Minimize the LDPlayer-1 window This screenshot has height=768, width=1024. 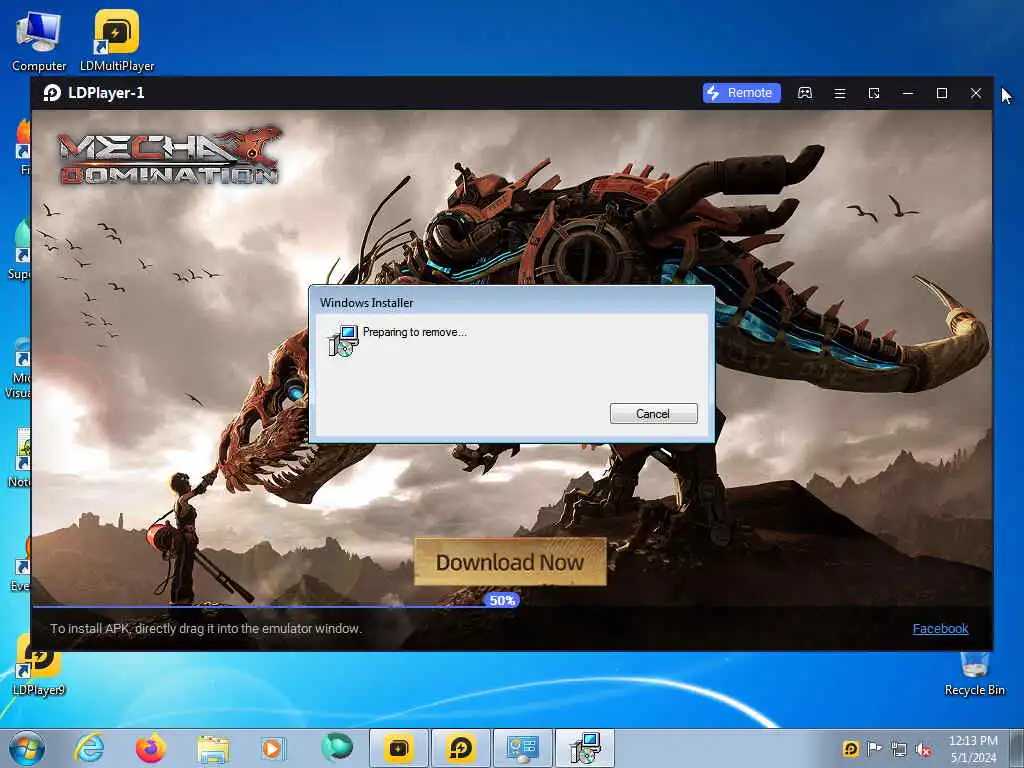tap(908, 93)
